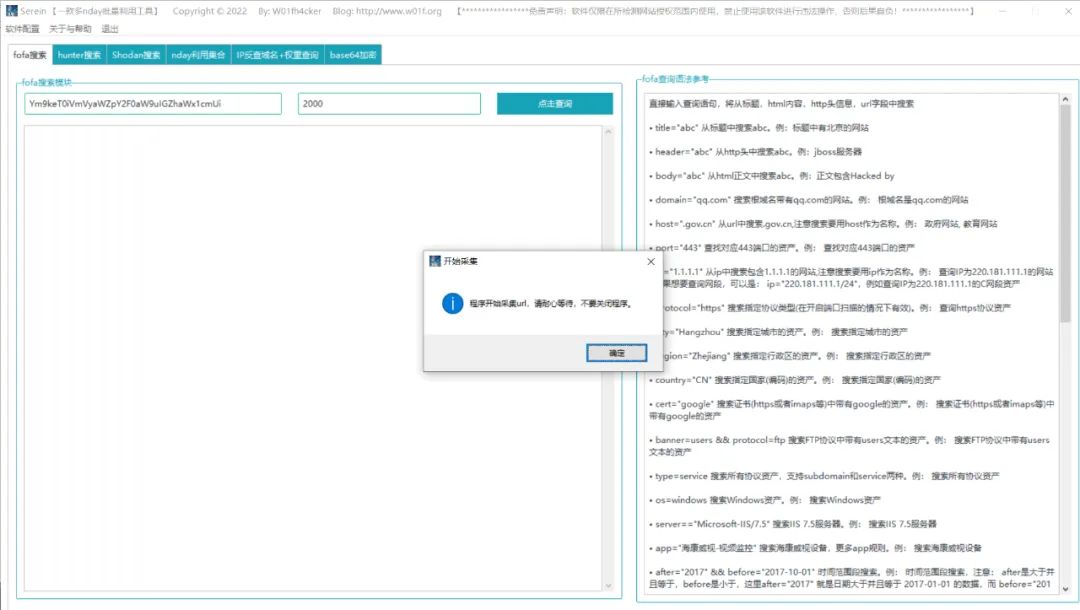Click the fofa查询语法参考 group label
The height and width of the screenshot is (610, 1080).
[675, 79]
